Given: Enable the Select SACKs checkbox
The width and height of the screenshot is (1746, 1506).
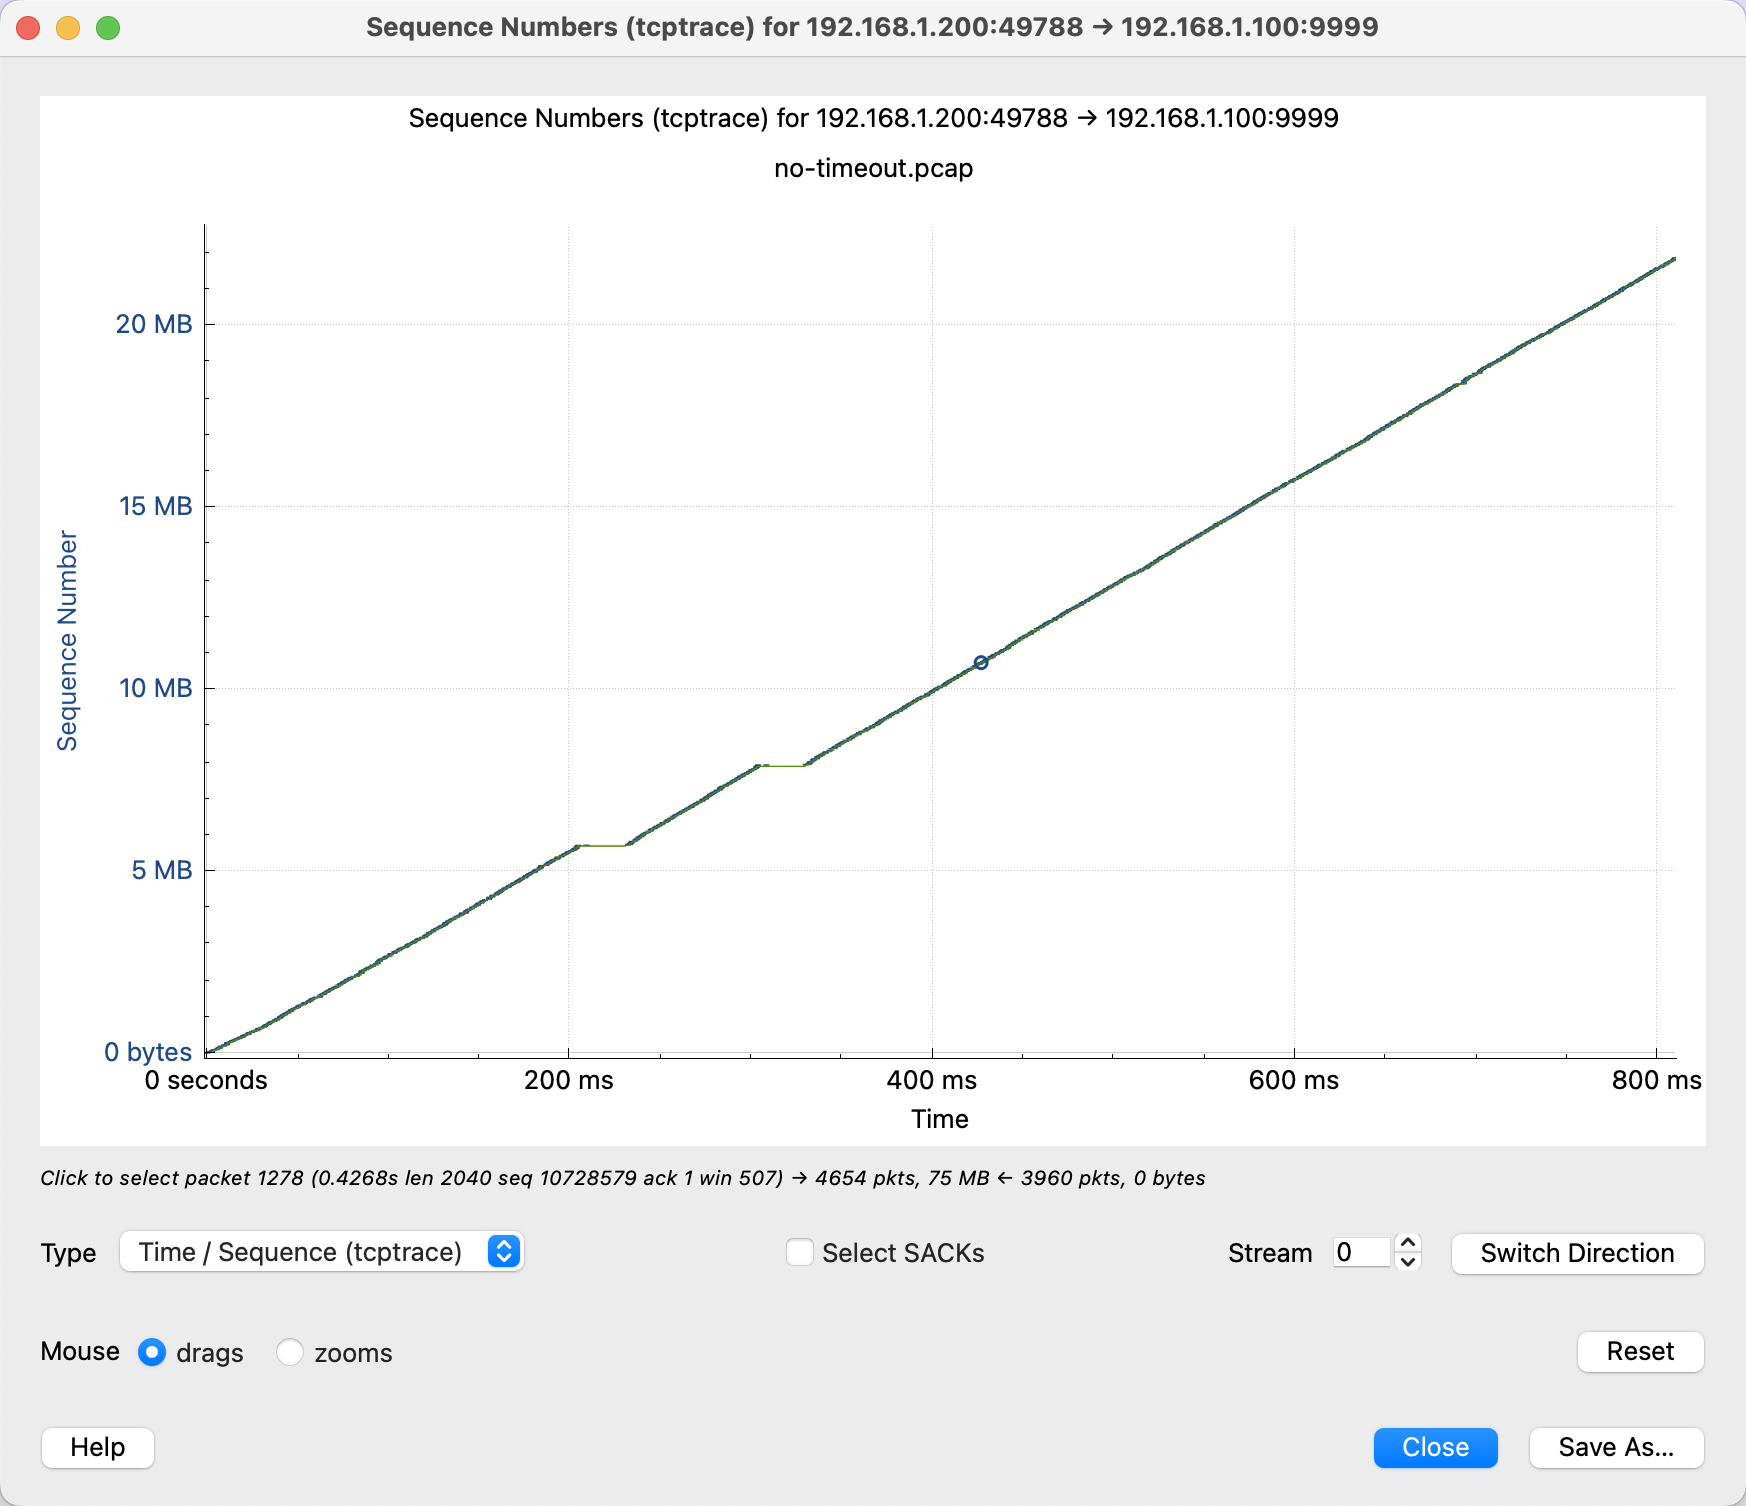Looking at the screenshot, I should point(800,1252).
